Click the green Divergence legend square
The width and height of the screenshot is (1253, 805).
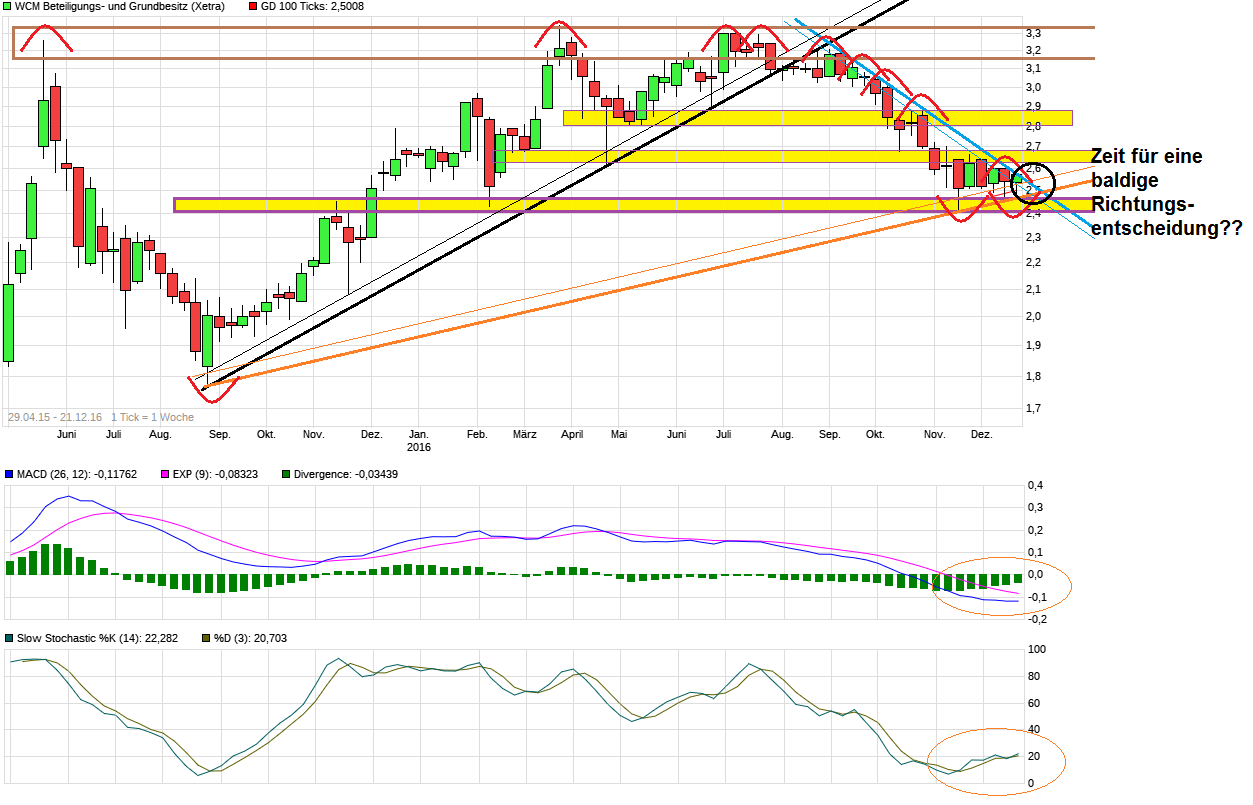287,473
